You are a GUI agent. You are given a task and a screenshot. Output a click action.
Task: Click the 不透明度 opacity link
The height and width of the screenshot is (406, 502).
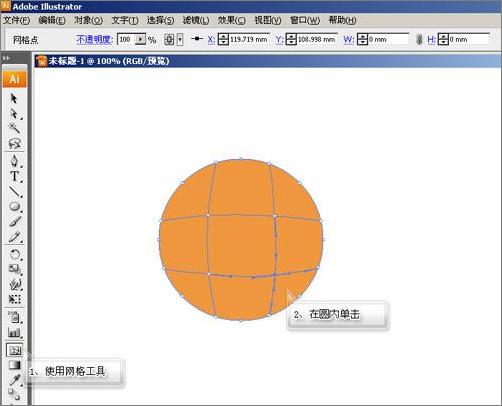94,39
